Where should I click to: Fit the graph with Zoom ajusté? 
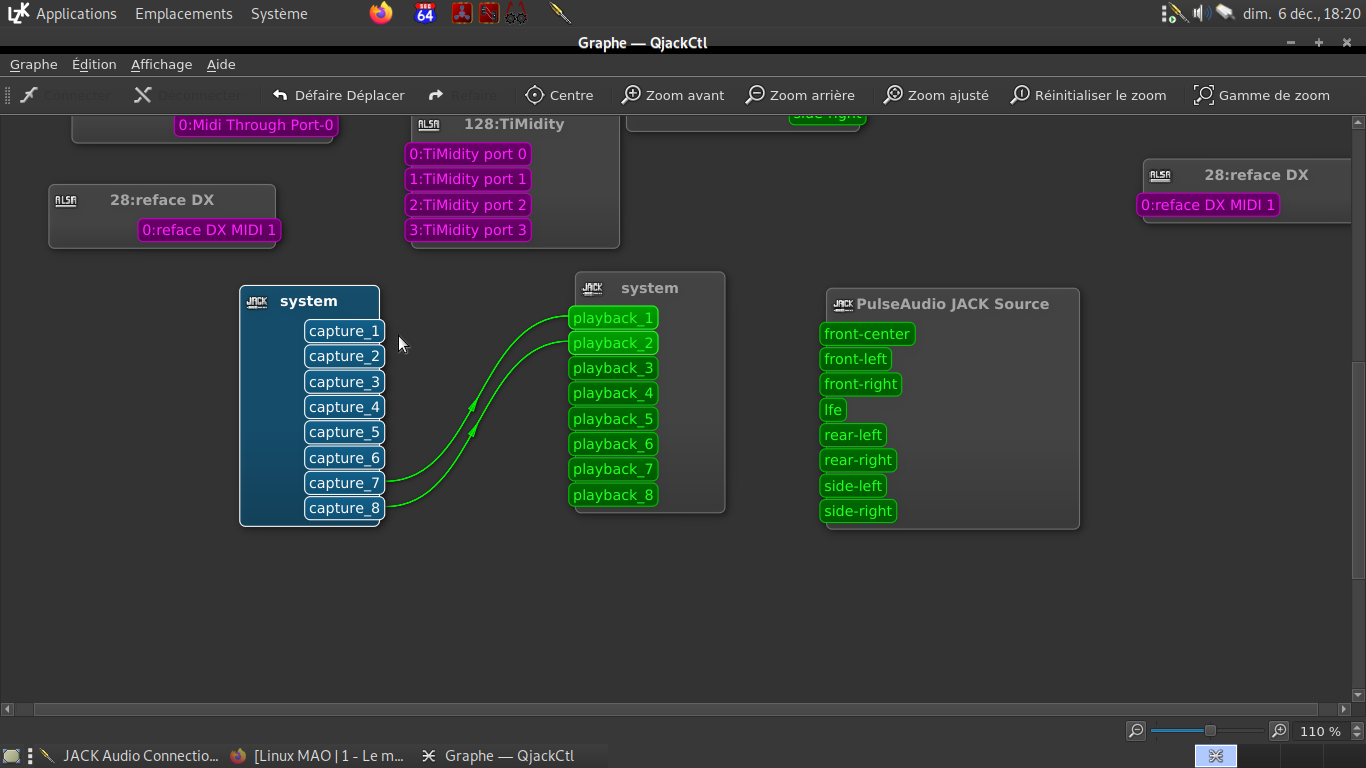pos(936,95)
